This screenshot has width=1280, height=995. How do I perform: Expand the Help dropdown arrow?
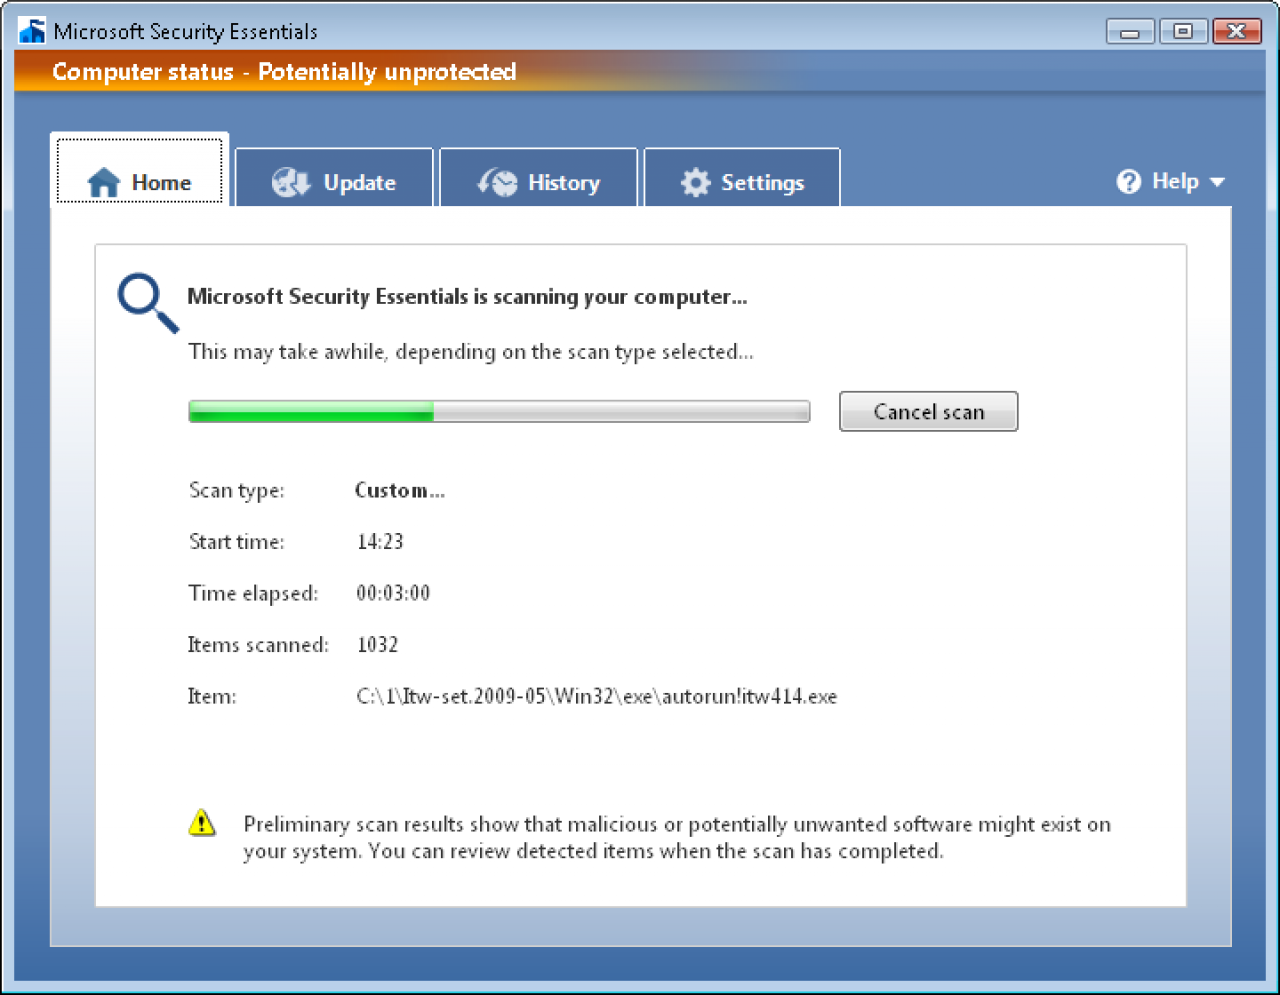pos(1217,182)
